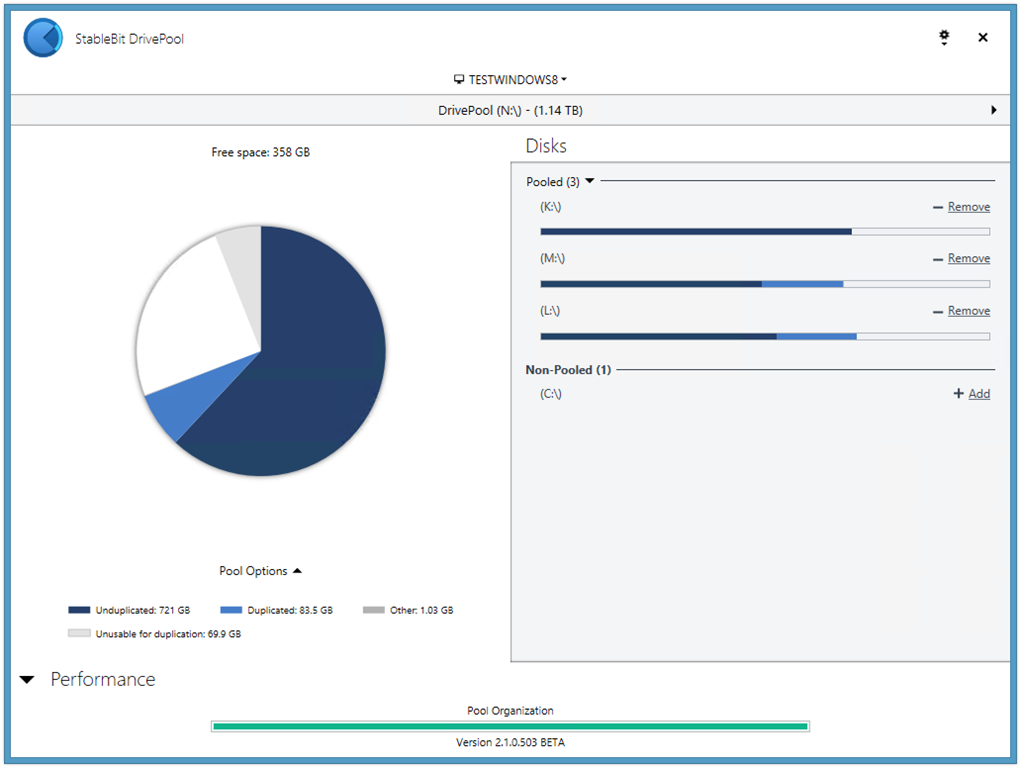Image resolution: width=1021 pixels, height=768 pixels.
Task: Click the minus icon for K:\ drive
Action: (938, 207)
